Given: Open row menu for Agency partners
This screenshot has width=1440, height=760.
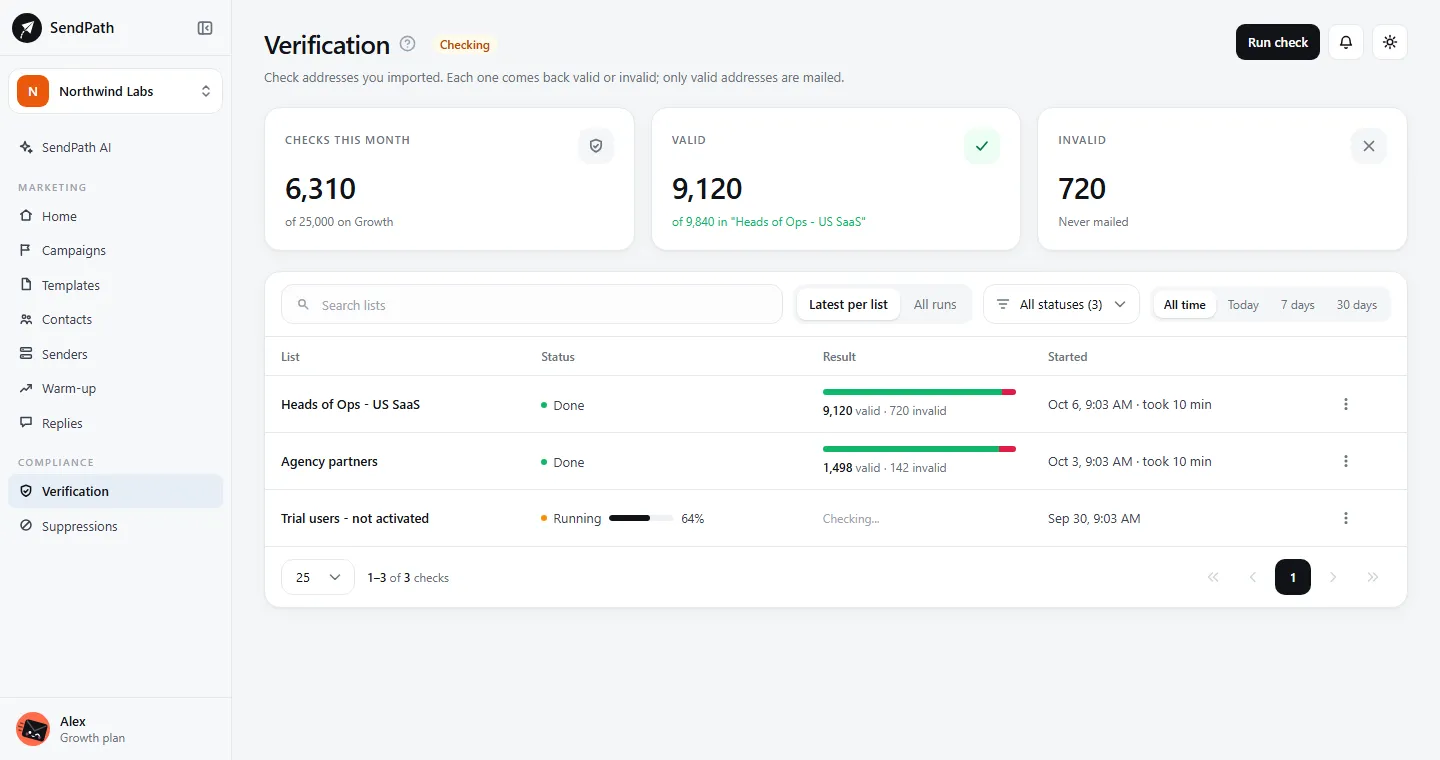Looking at the screenshot, I should point(1346,461).
